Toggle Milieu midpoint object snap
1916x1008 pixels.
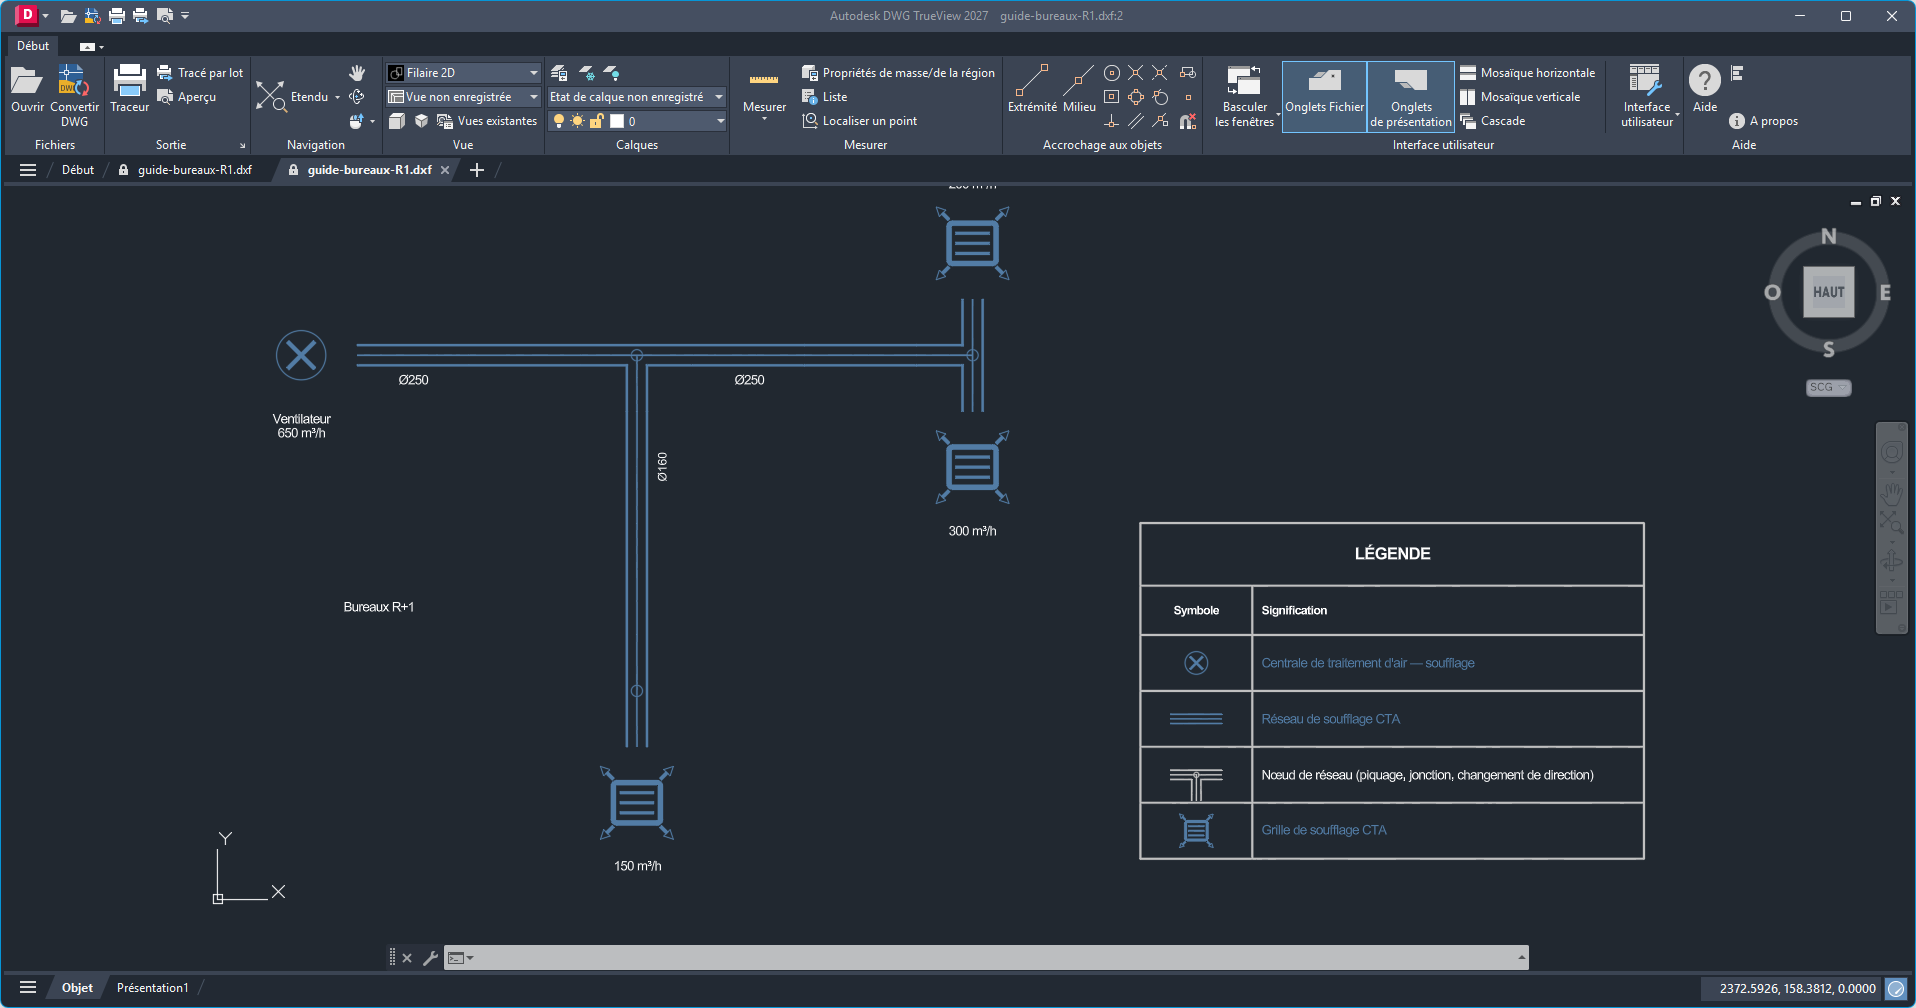(x=1079, y=88)
